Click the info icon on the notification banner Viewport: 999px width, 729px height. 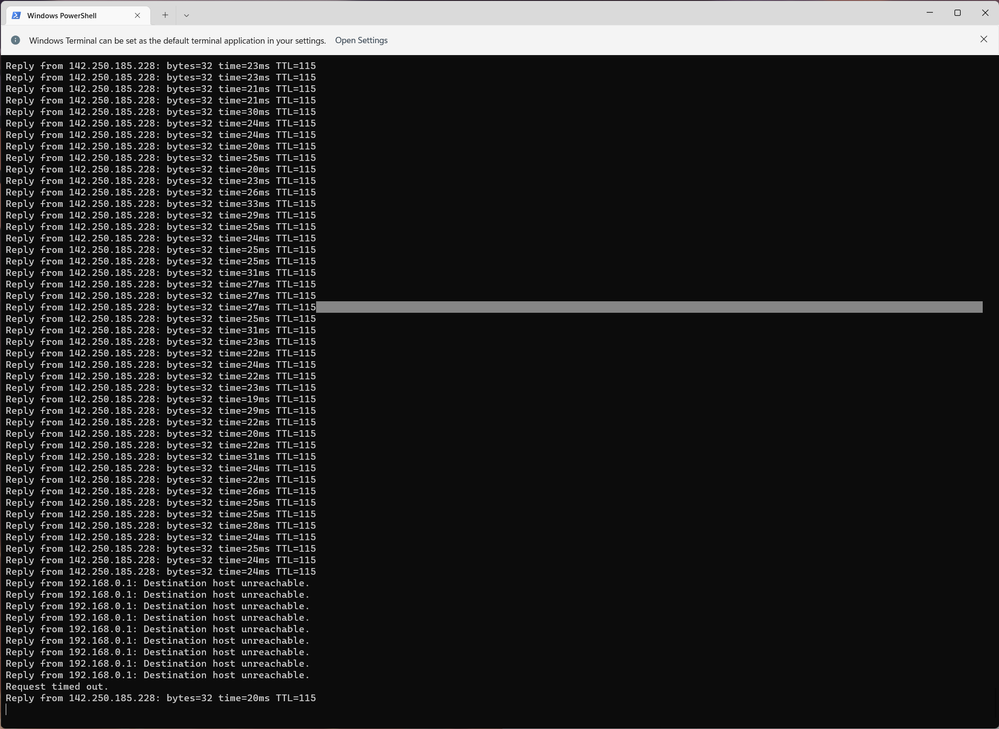(x=15, y=40)
